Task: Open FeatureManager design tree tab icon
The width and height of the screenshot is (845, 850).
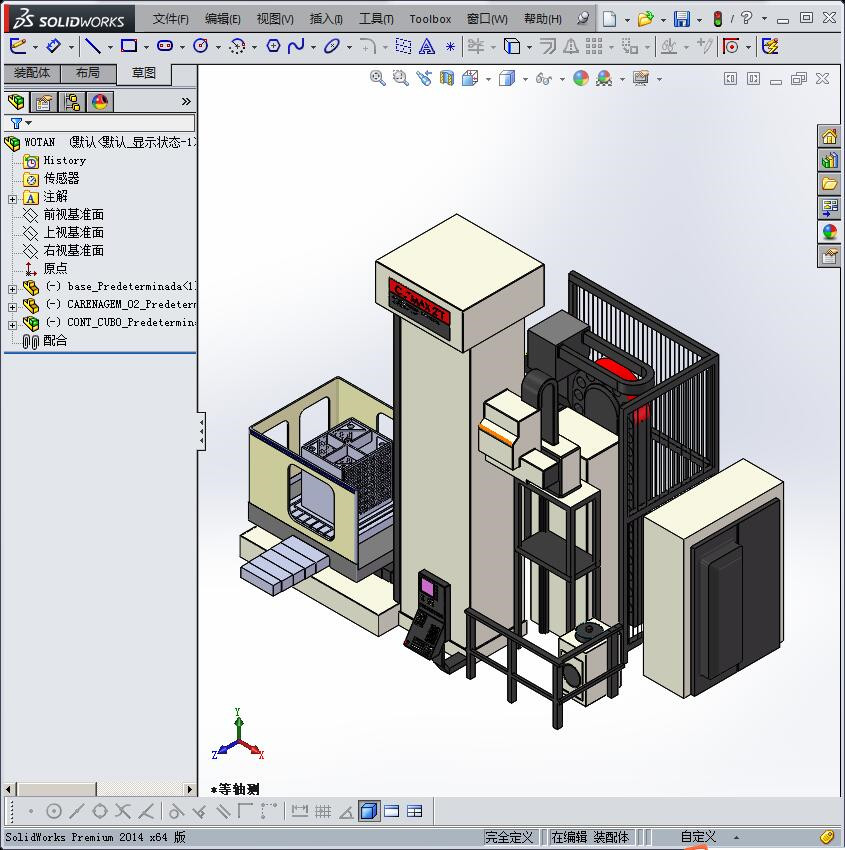Action: click(16, 102)
